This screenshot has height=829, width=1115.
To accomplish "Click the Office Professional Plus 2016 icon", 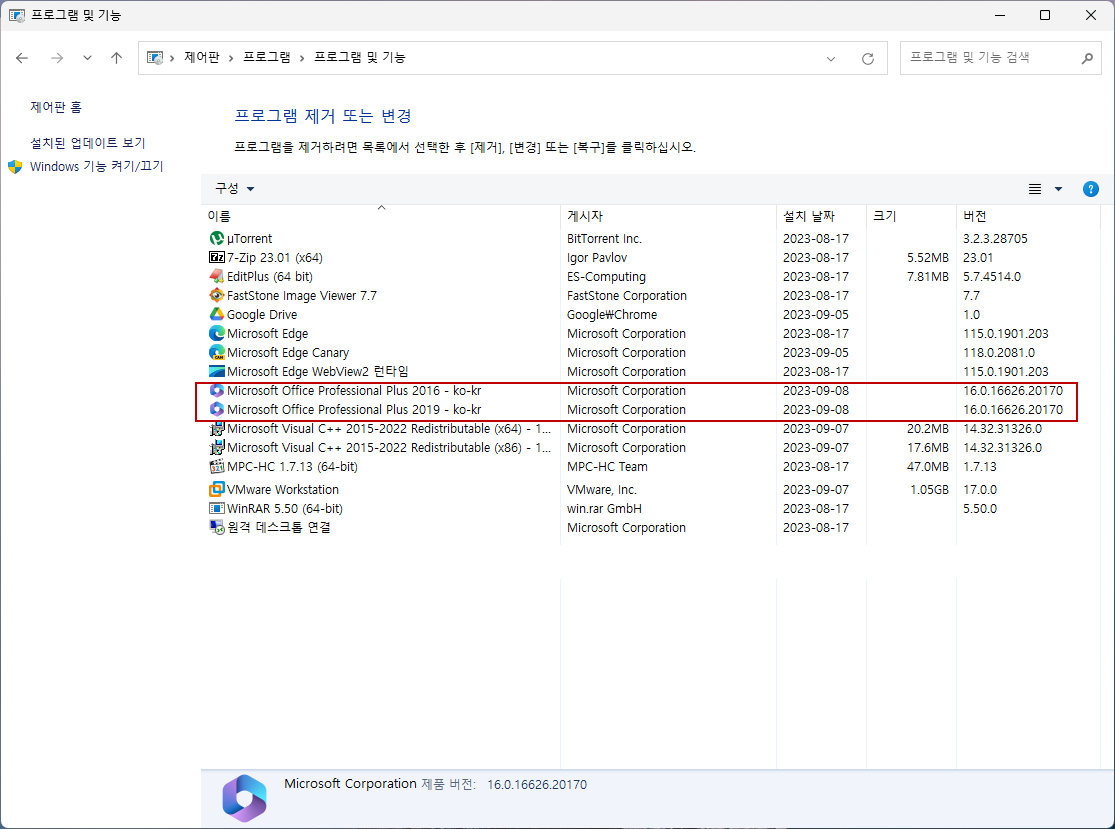I will click(217, 390).
